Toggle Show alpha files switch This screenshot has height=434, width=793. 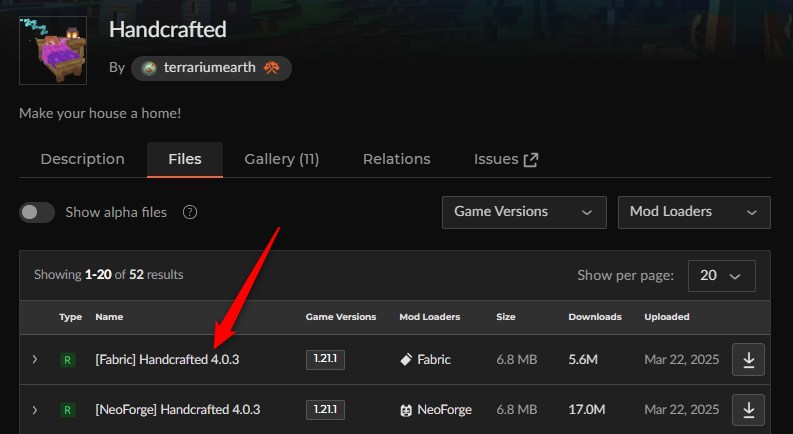(x=37, y=212)
